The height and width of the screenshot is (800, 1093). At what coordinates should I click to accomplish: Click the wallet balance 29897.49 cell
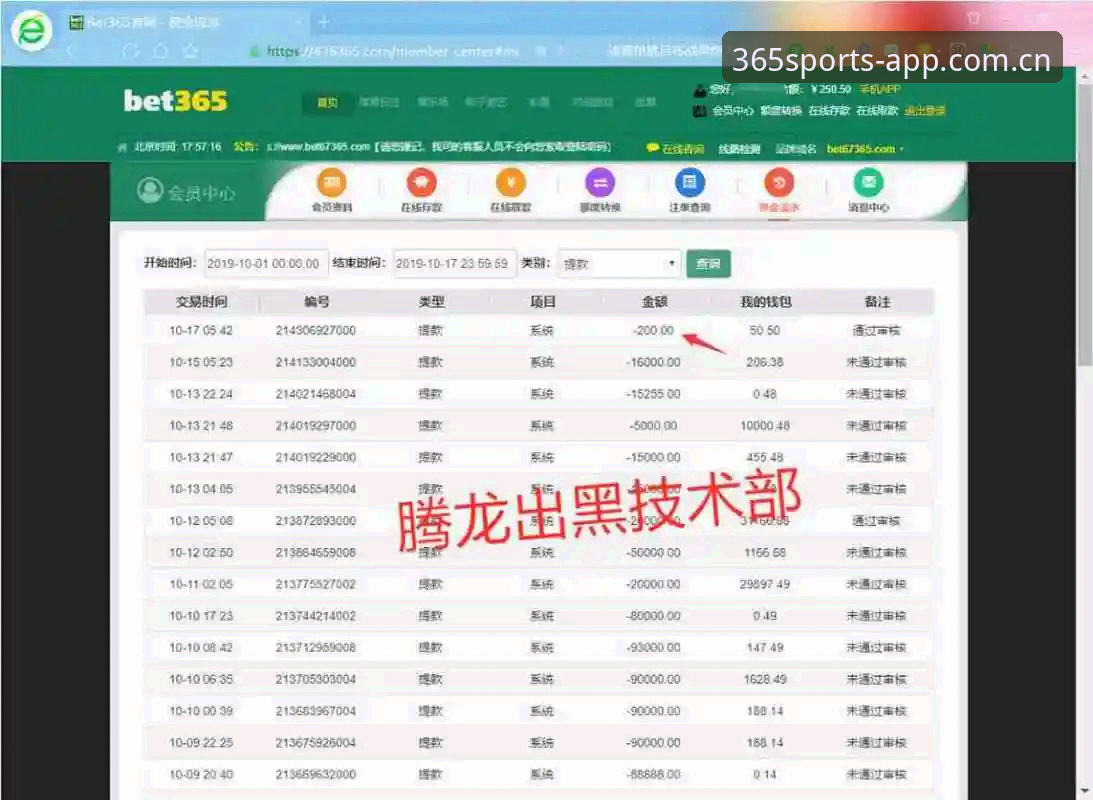coord(765,584)
